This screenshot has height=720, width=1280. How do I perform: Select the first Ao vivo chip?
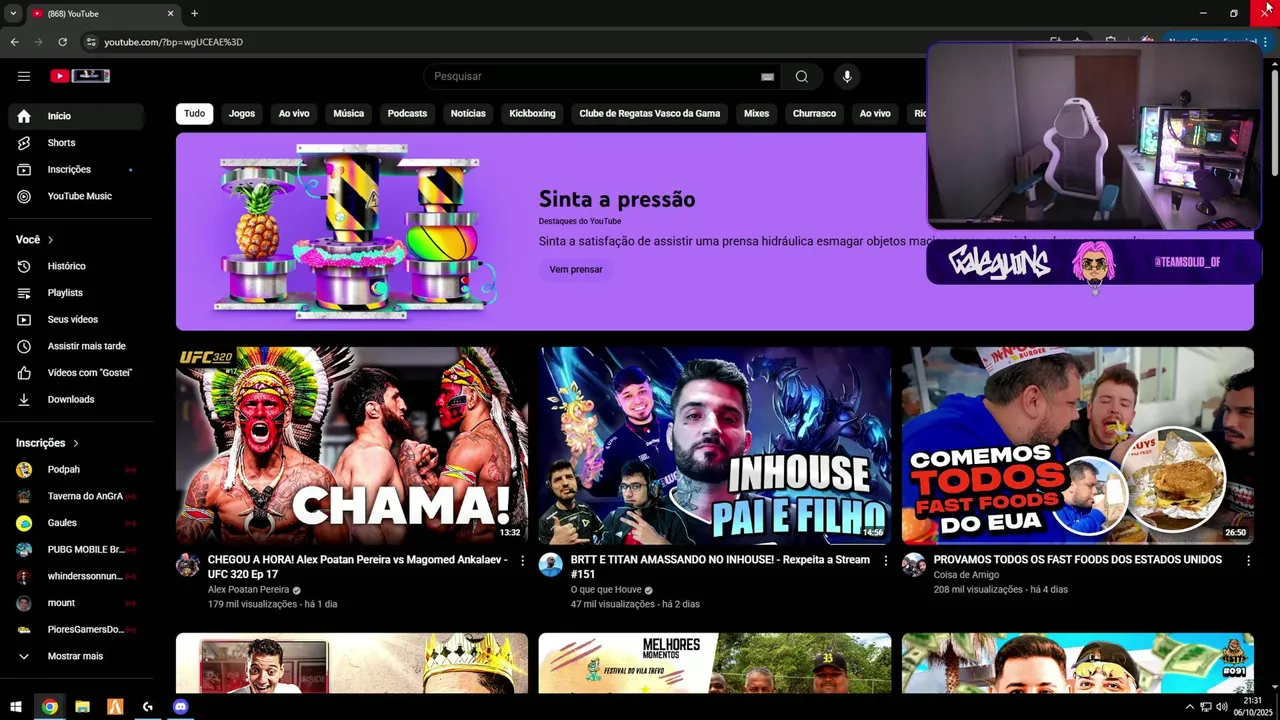pos(294,113)
